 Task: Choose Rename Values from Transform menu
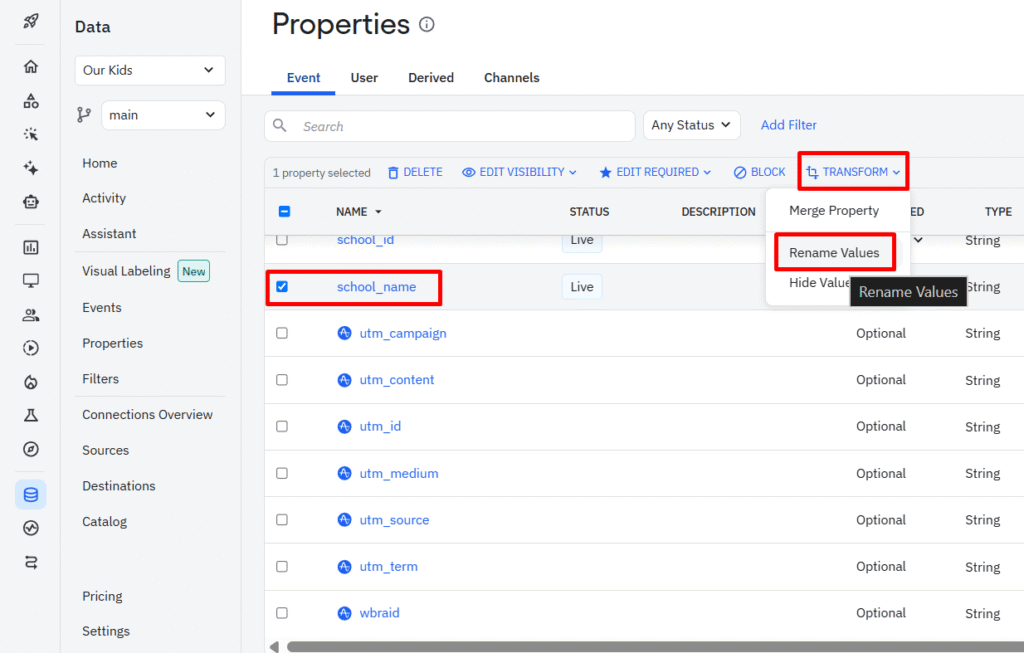pyautogui.click(x=834, y=253)
